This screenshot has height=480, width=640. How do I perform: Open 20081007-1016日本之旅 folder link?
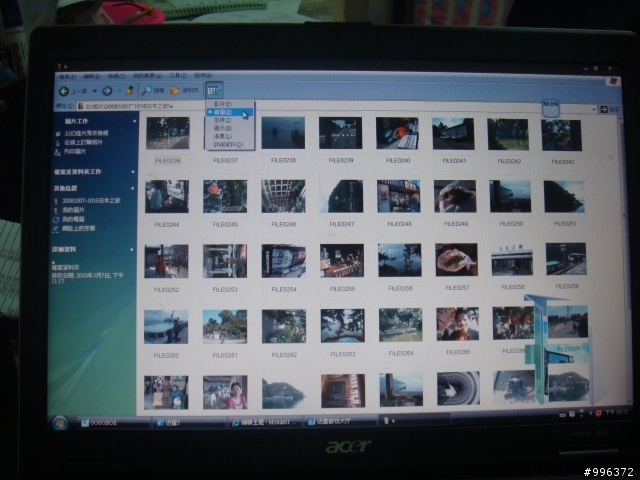click(87, 201)
